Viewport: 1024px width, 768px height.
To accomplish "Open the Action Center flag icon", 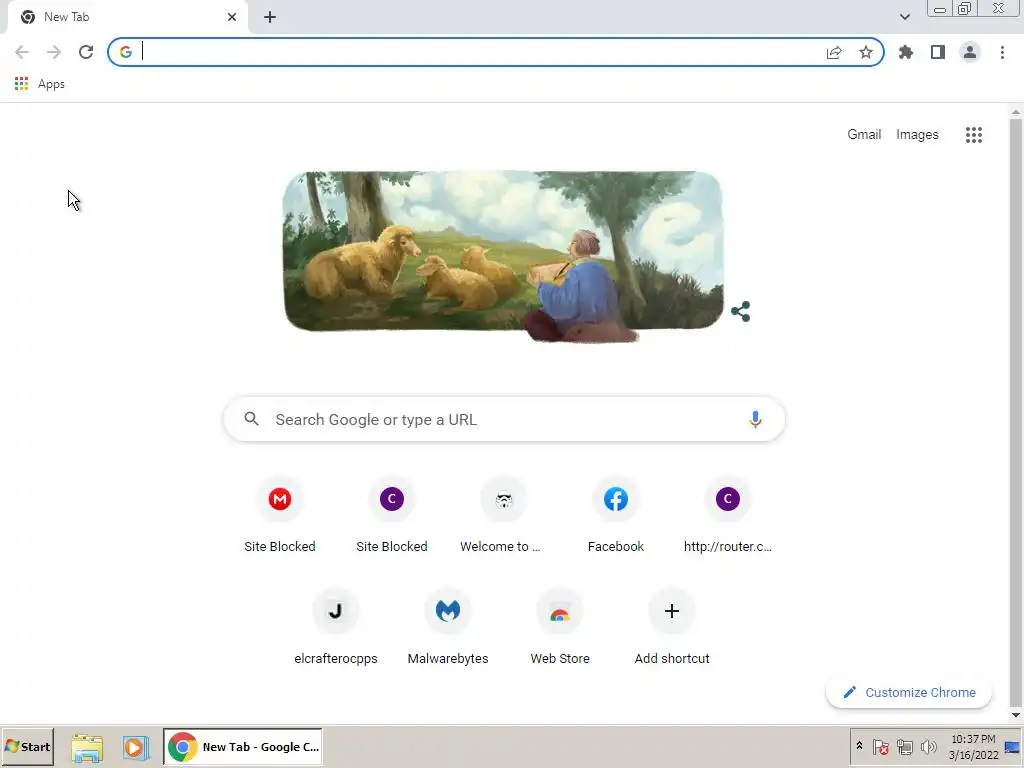I will [x=880, y=746].
